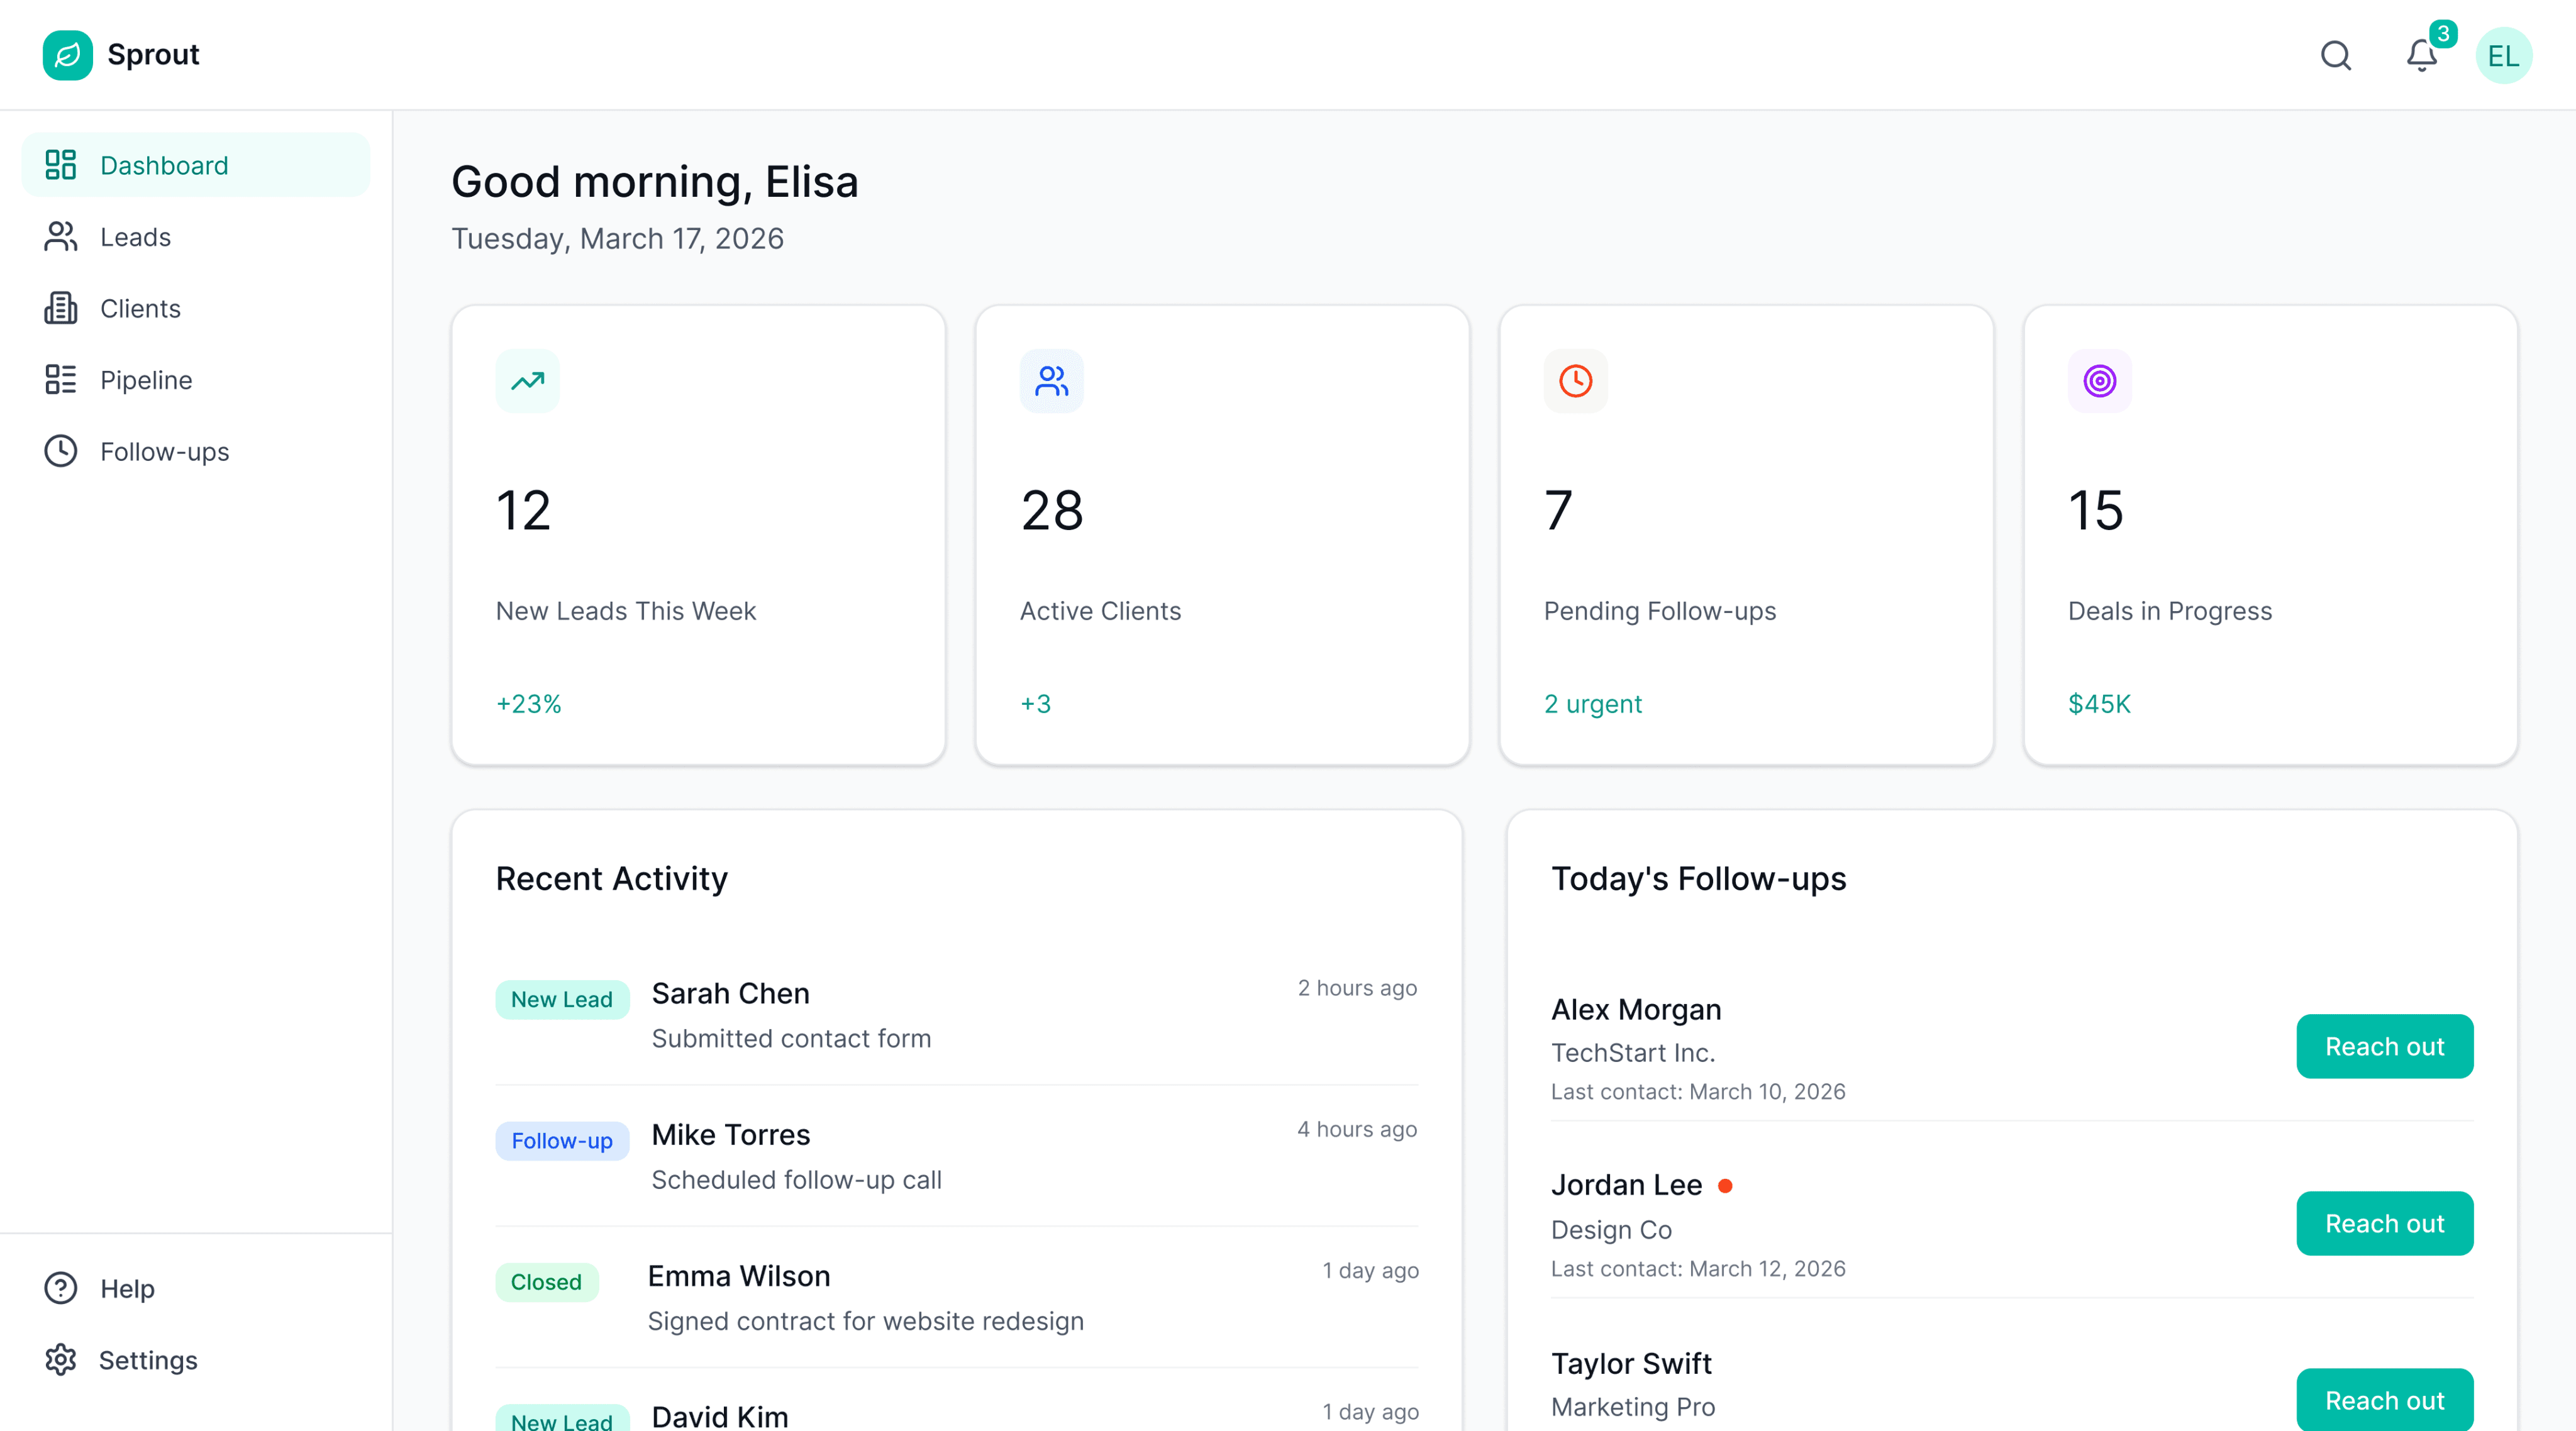Reach out to Jordan Lee
The height and width of the screenshot is (1431, 2576).
pos(2384,1223)
